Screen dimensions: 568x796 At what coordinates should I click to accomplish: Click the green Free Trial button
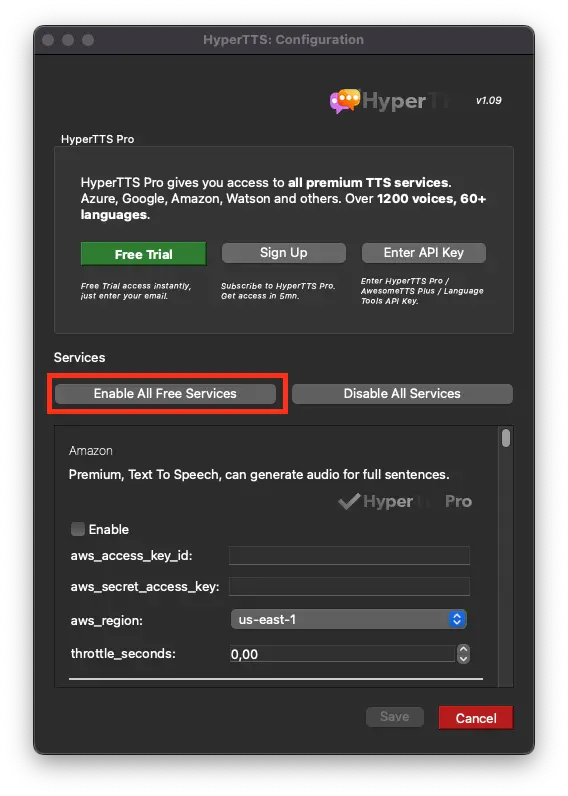(x=144, y=254)
